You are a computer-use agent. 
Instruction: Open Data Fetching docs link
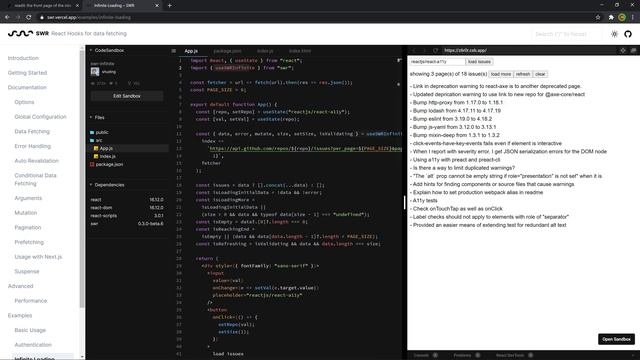pos(32,131)
